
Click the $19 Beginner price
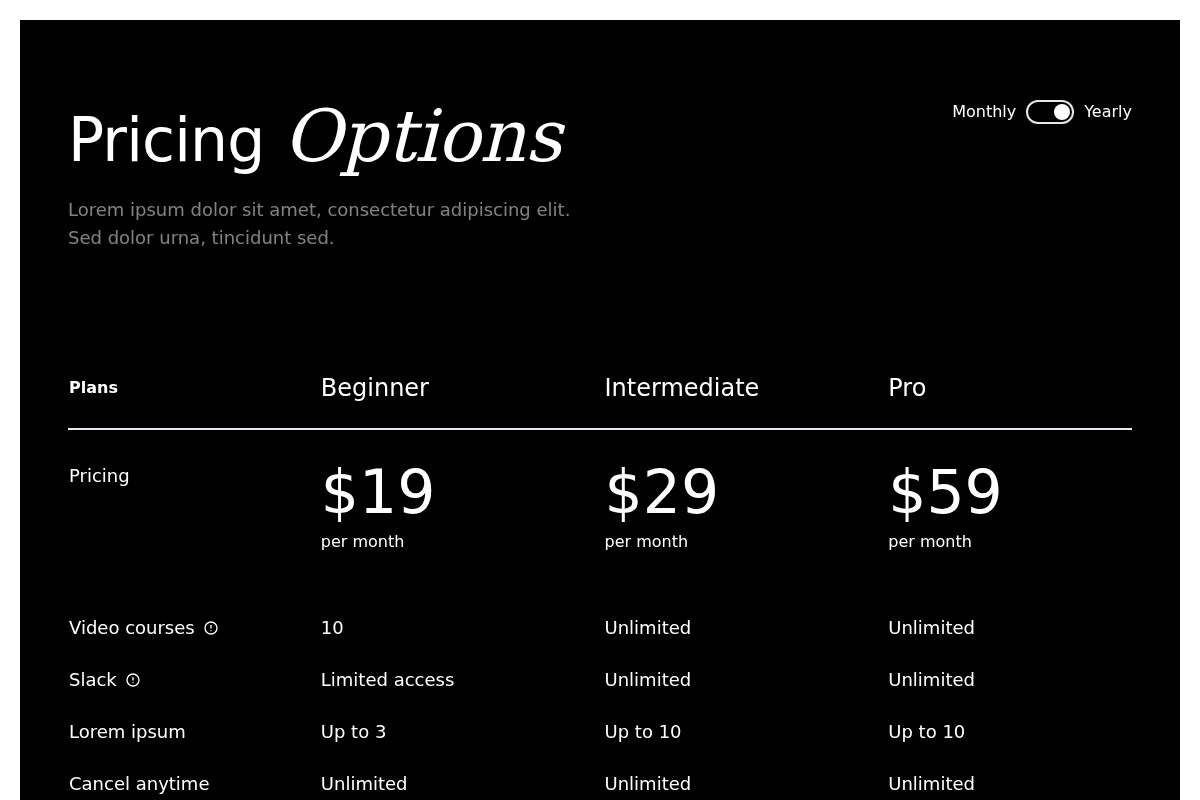coord(377,493)
